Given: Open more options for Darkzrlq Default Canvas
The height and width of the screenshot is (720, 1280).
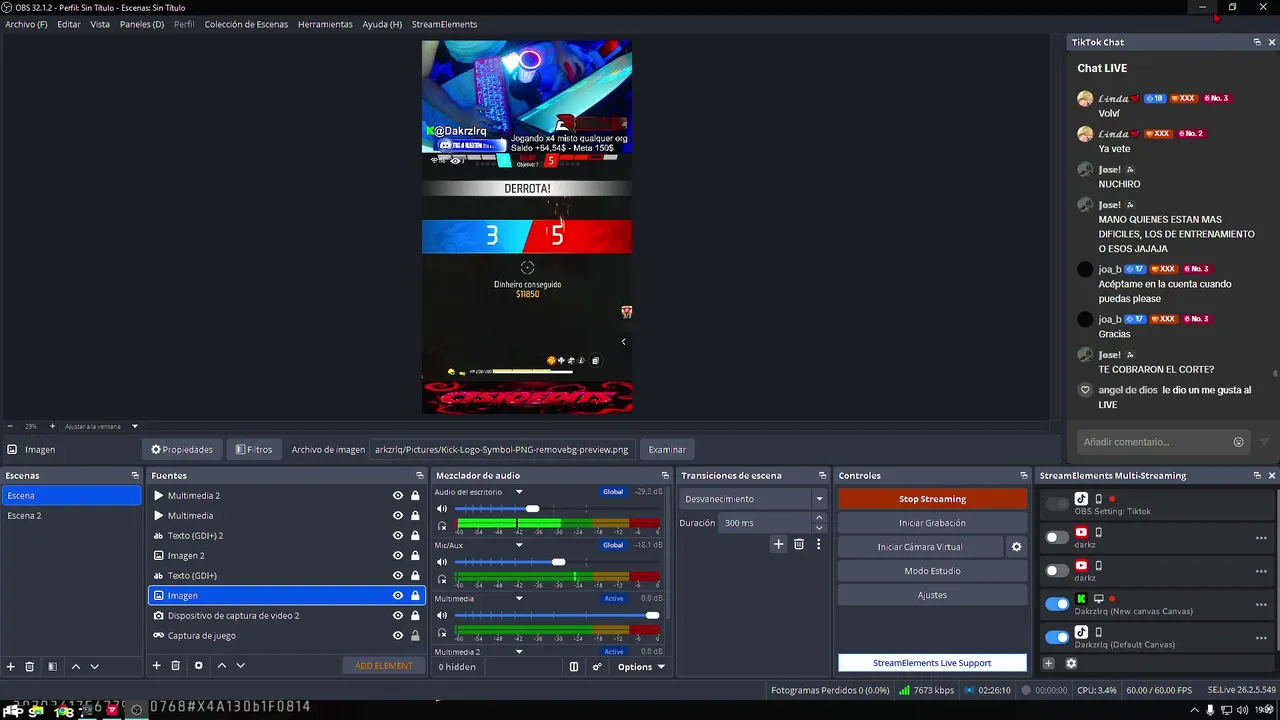Looking at the screenshot, I should coord(1261,637).
